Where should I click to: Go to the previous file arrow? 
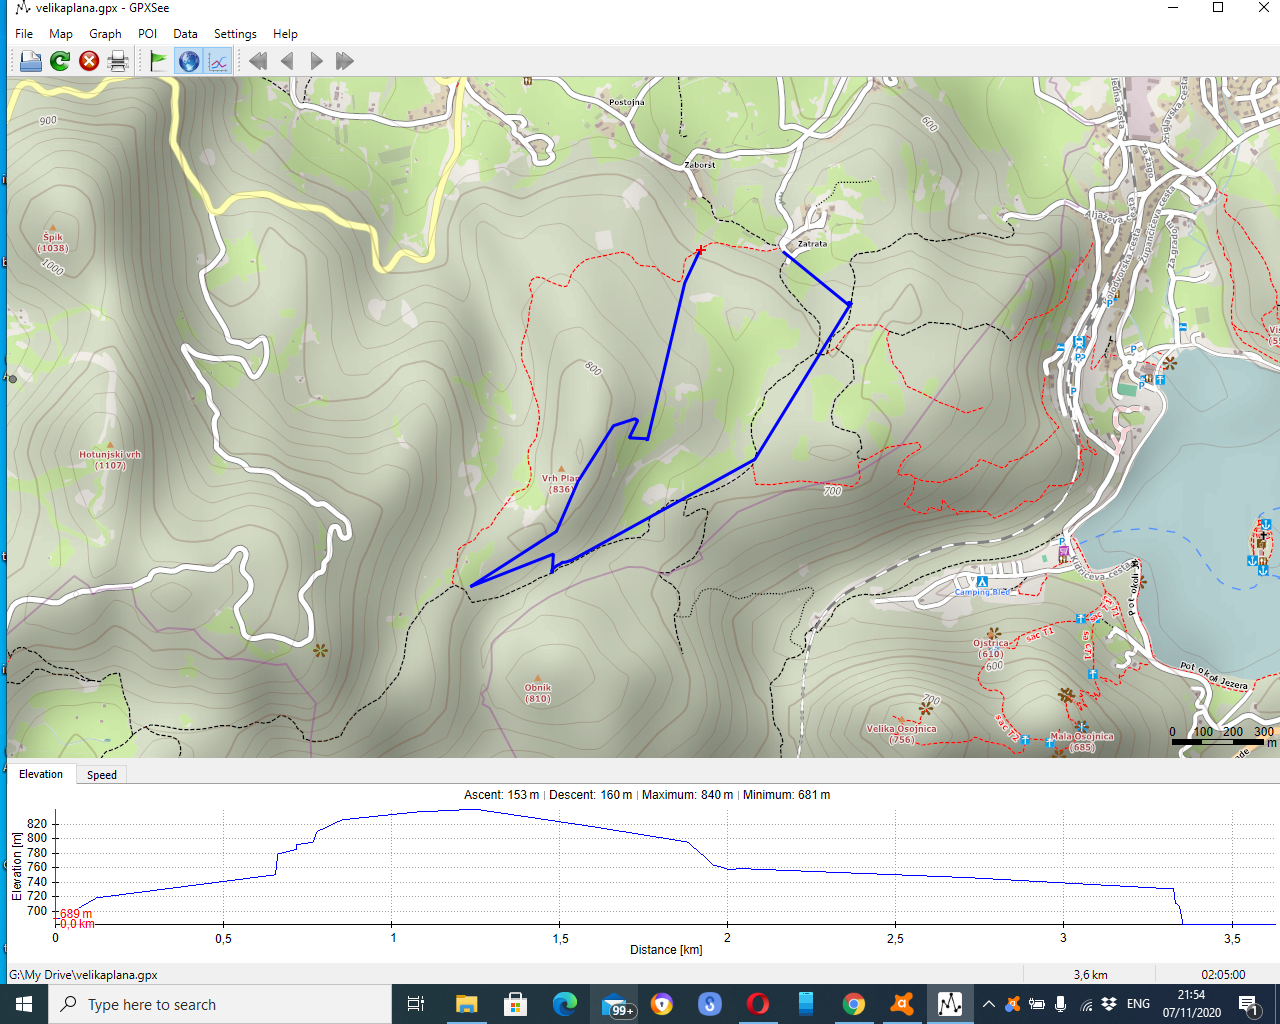tap(288, 61)
